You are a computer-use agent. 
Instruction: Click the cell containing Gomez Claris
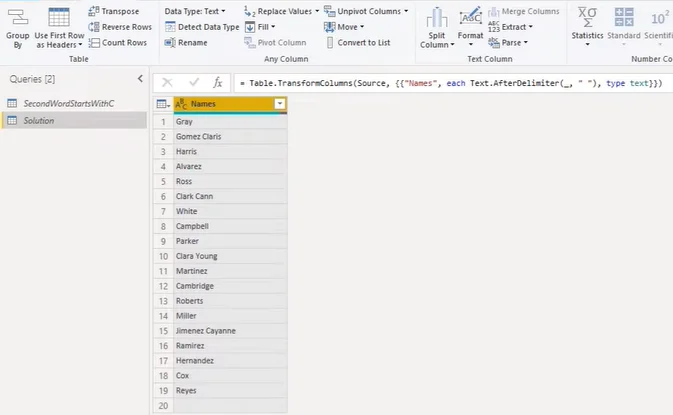coord(230,136)
